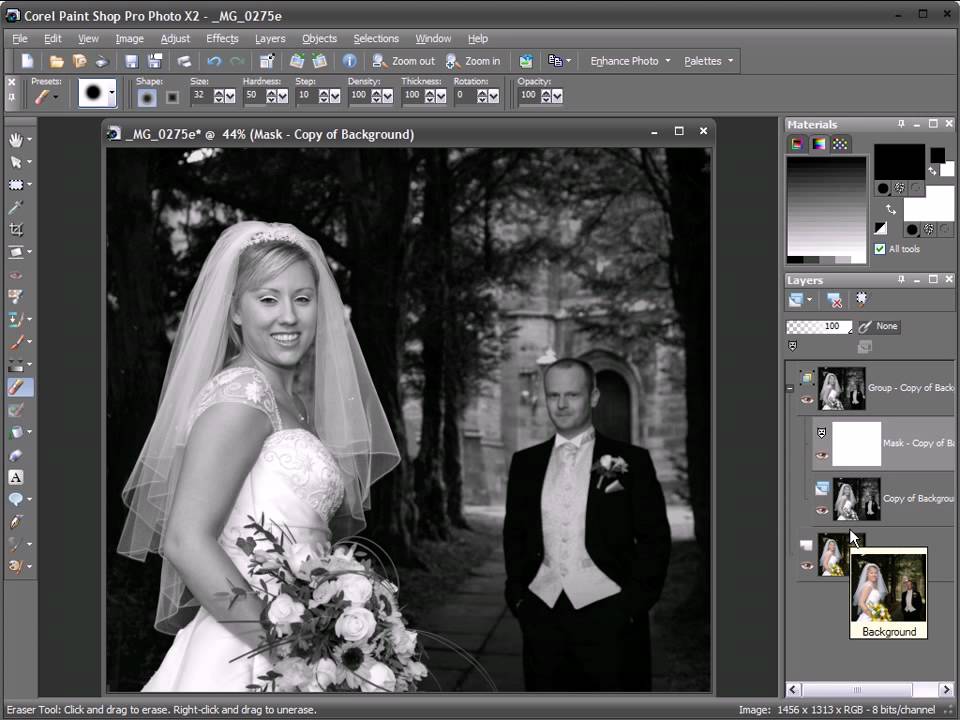The width and height of the screenshot is (960, 720).
Task: Select the Pan tool hand icon
Action: [16, 140]
